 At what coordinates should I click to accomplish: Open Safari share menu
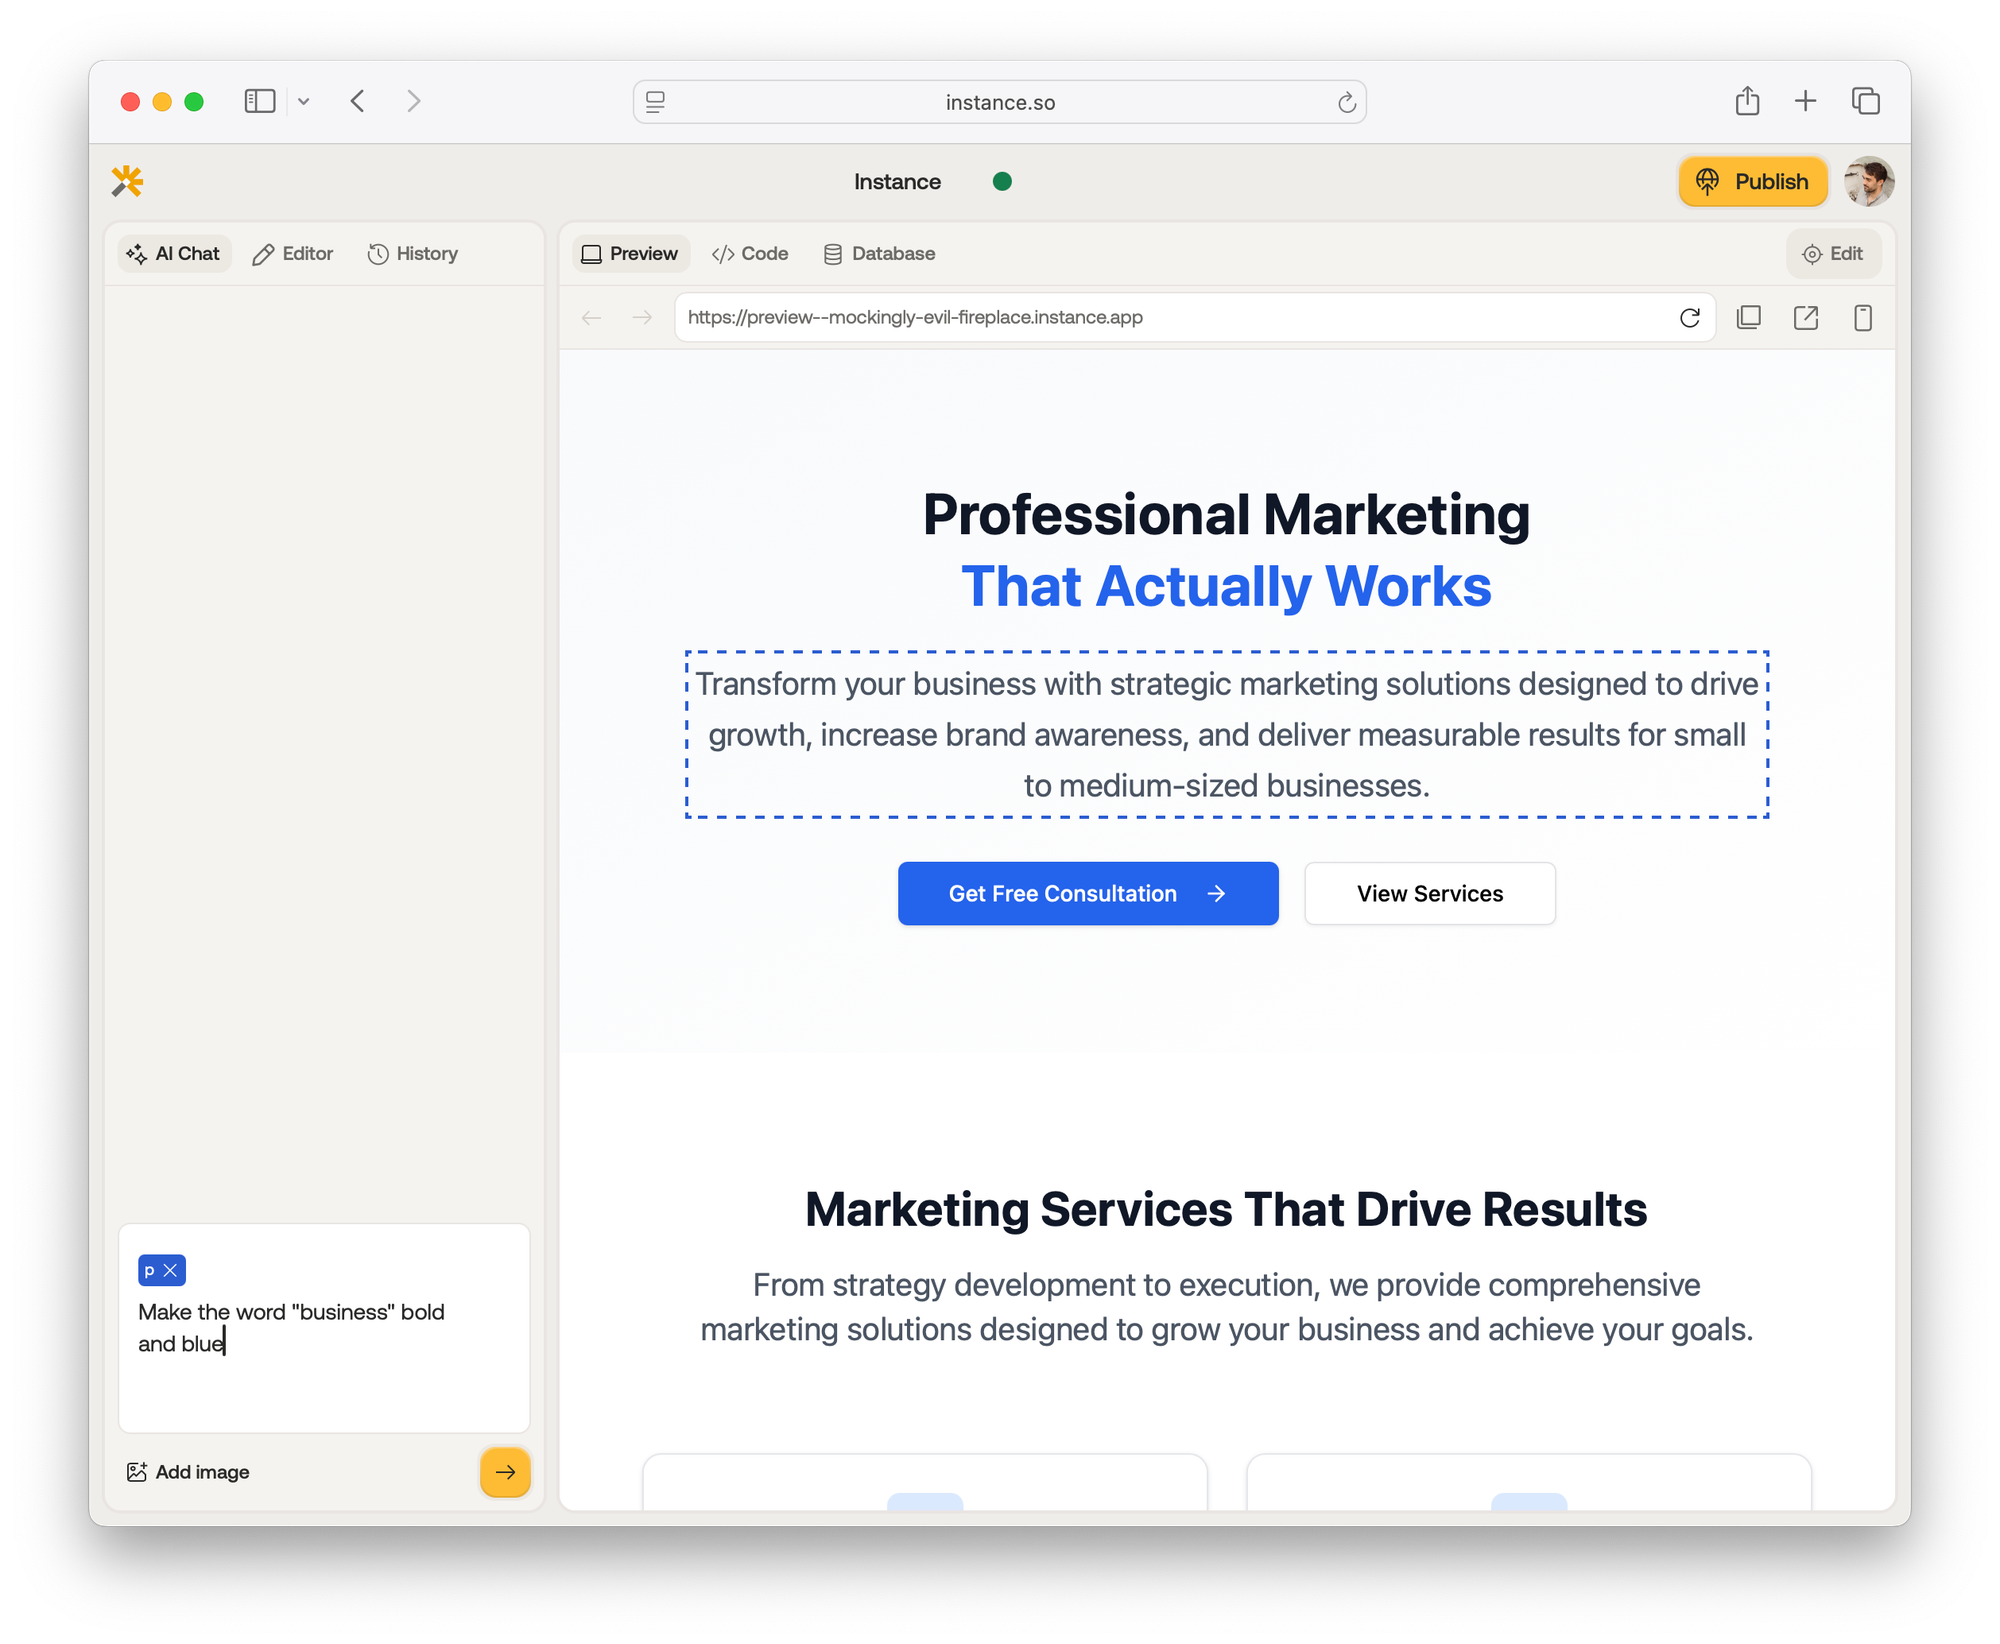tap(1747, 101)
